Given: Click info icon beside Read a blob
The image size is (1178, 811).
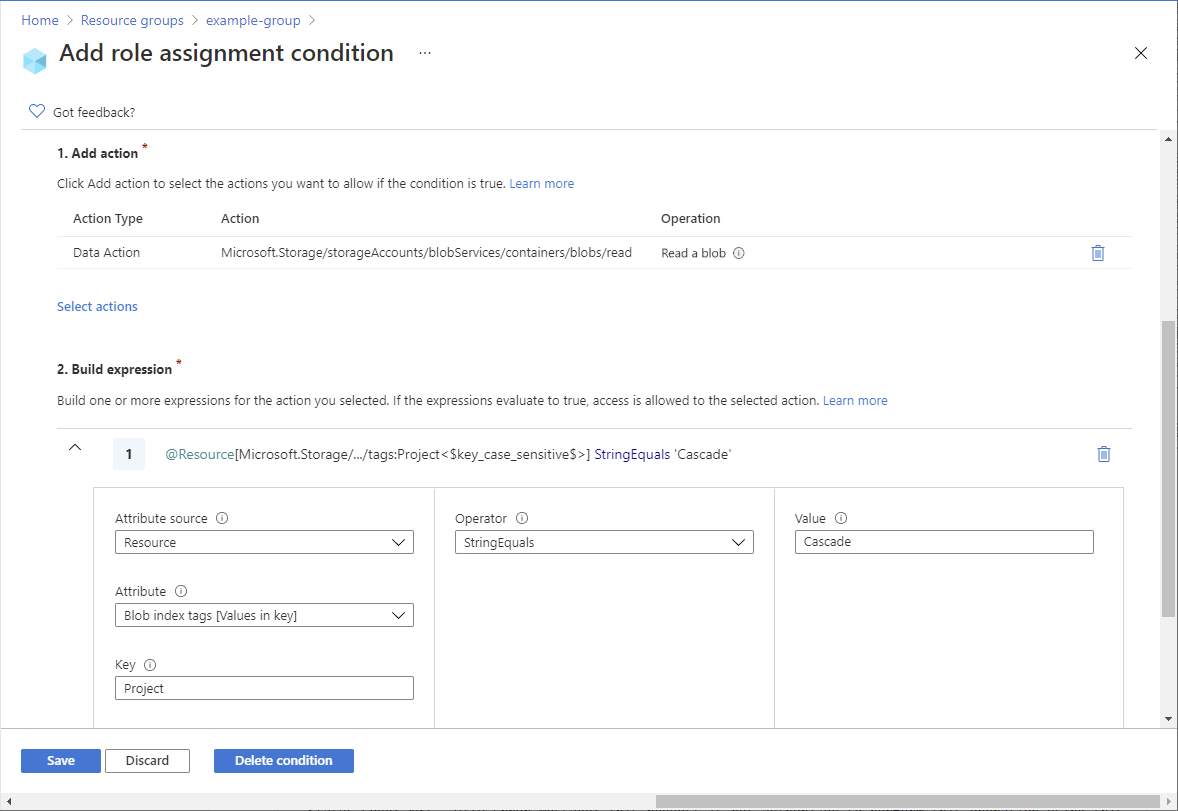Looking at the screenshot, I should [x=738, y=253].
